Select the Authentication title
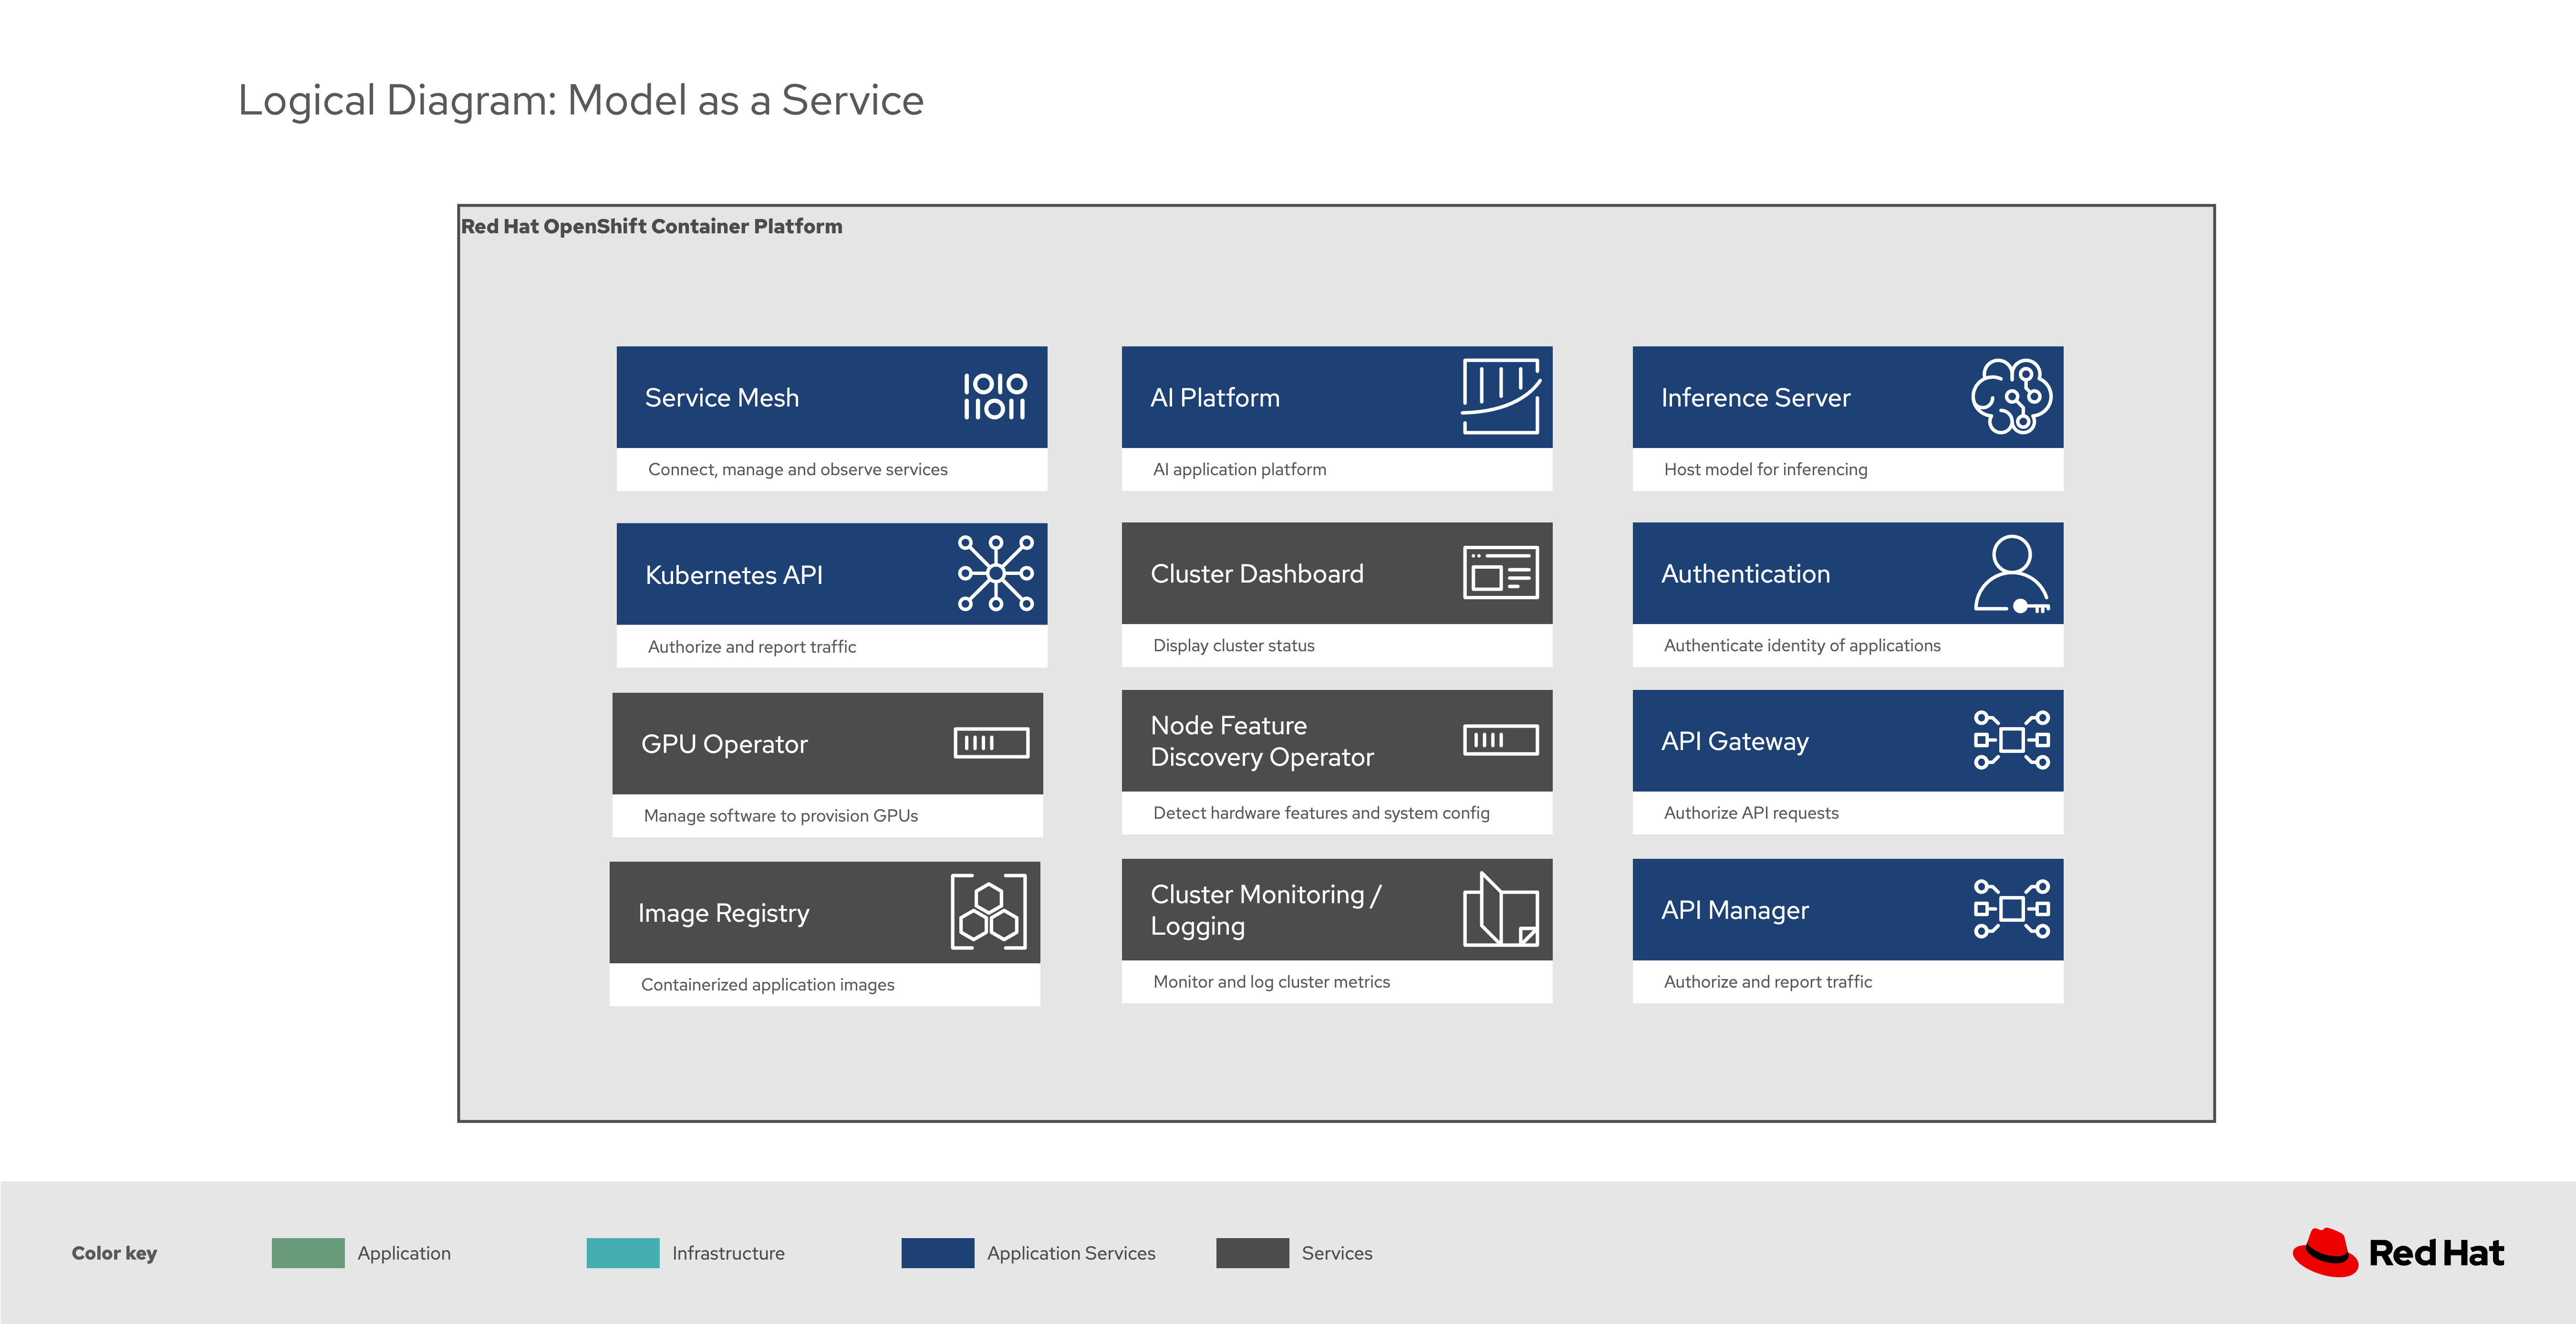Screen dimensions: 2576x1324 tap(1746, 574)
